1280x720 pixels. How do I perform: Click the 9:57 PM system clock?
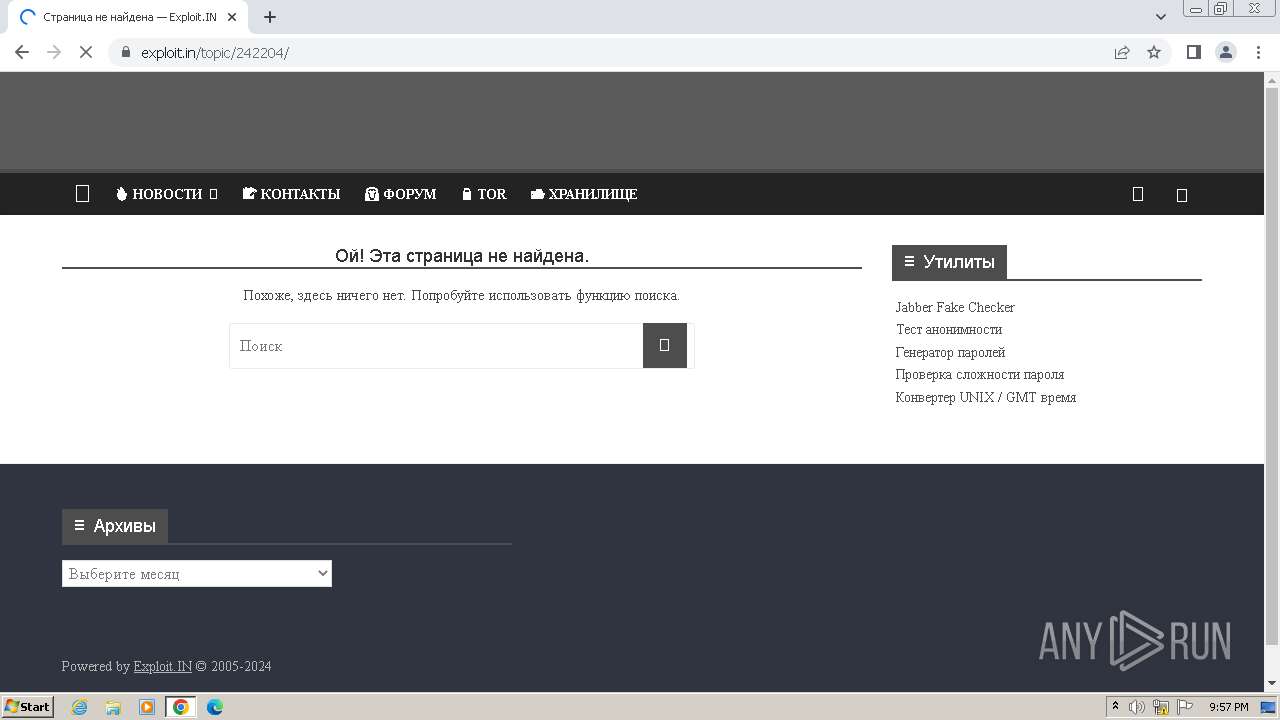pyautogui.click(x=1229, y=707)
